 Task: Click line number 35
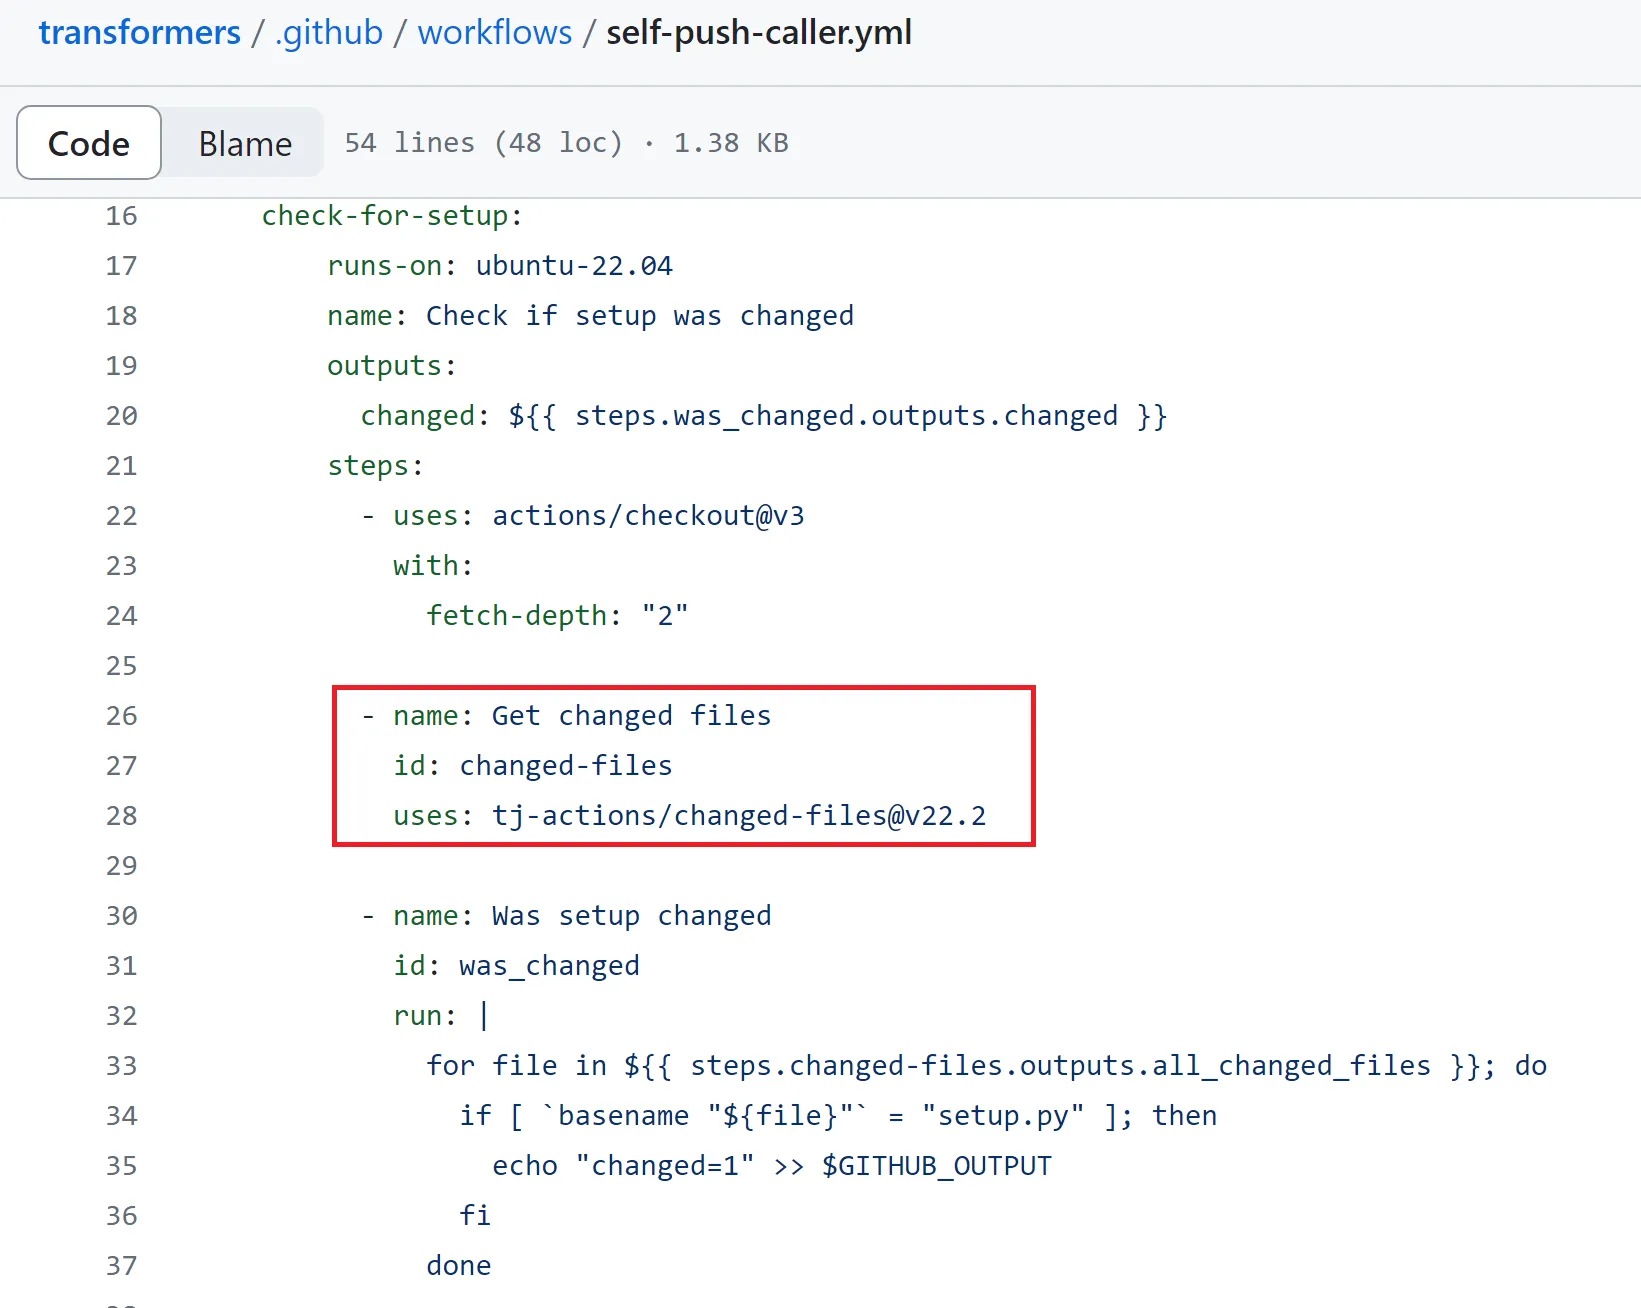click(x=121, y=1166)
